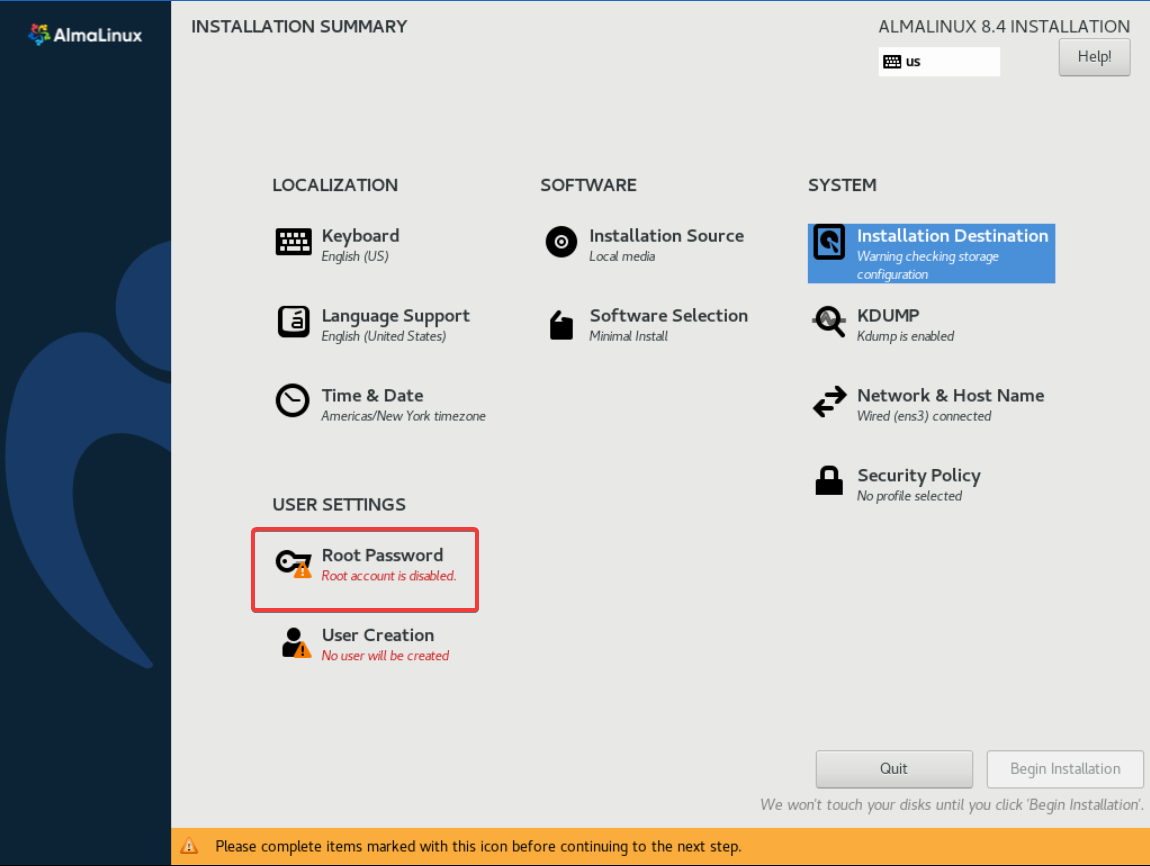This screenshot has height=866, width=1150.
Task: Click the User Creation person icon
Action: [296, 643]
